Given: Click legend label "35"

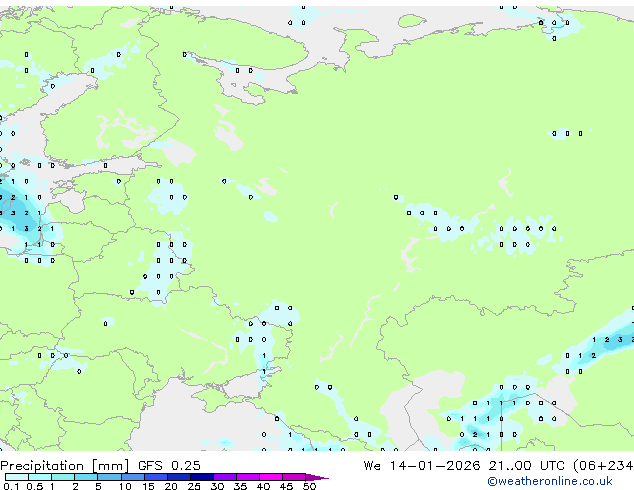Looking at the screenshot, I should (x=240, y=486).
